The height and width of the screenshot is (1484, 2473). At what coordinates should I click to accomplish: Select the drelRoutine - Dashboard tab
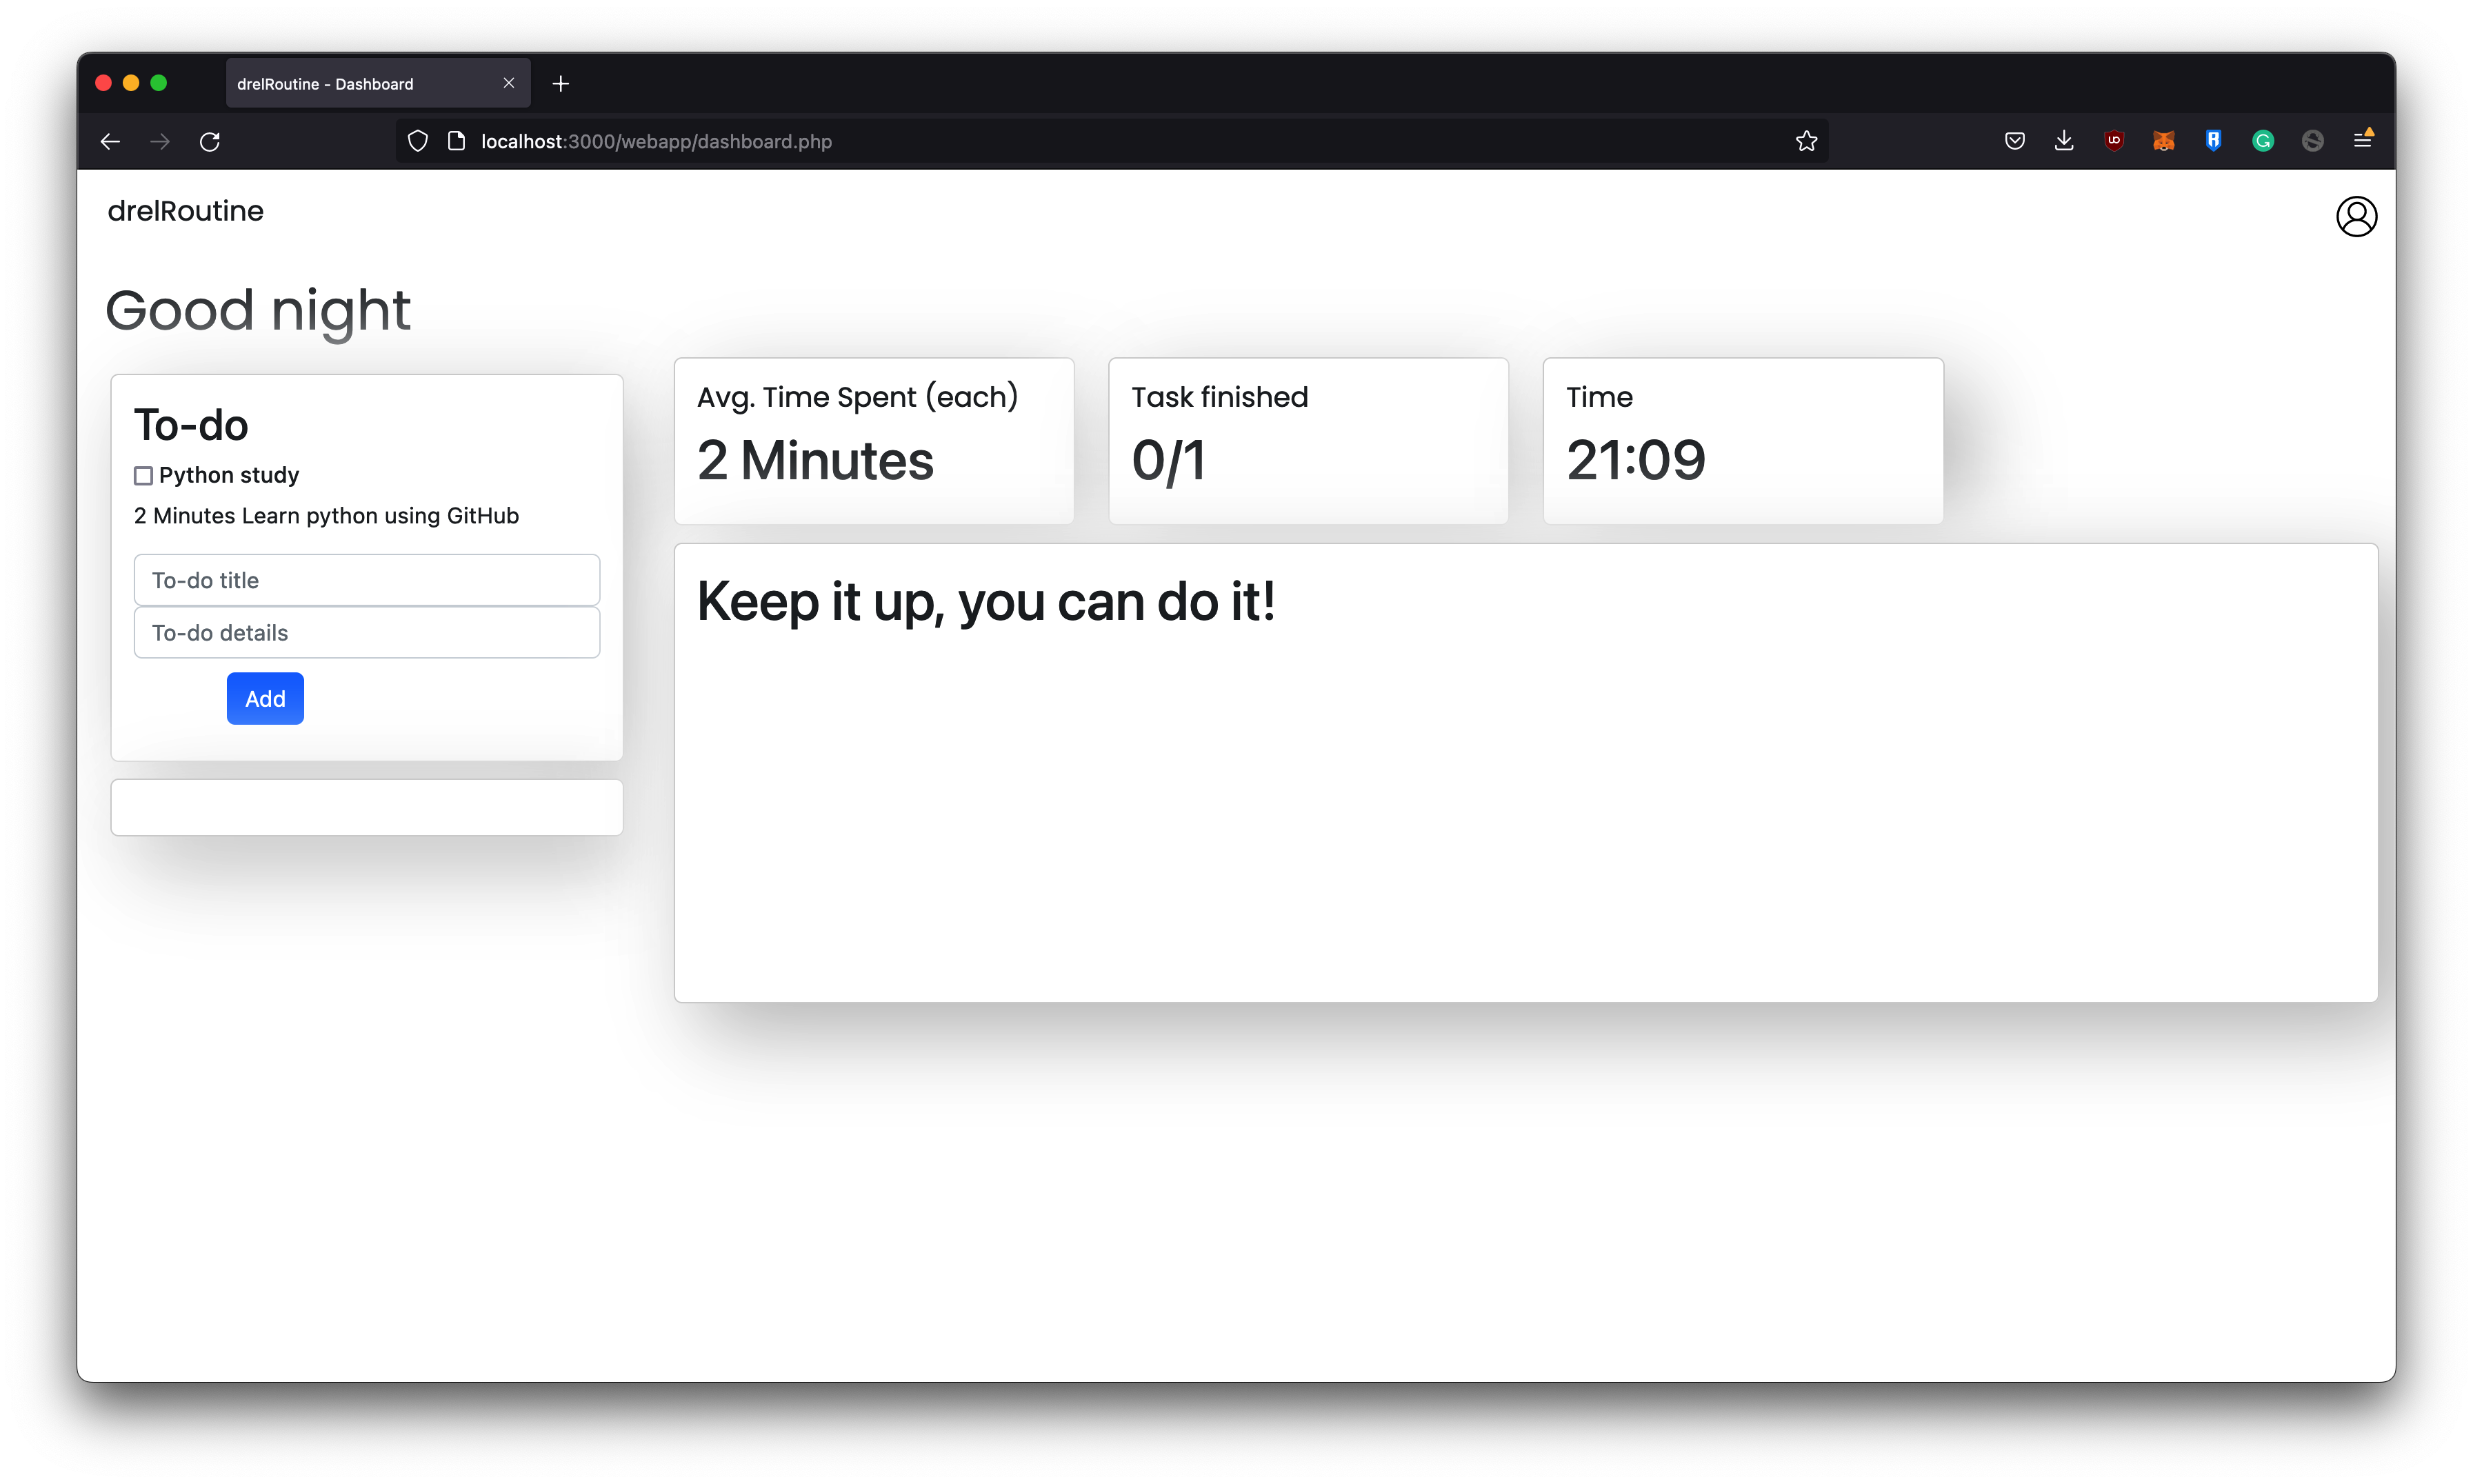(360, 84)
